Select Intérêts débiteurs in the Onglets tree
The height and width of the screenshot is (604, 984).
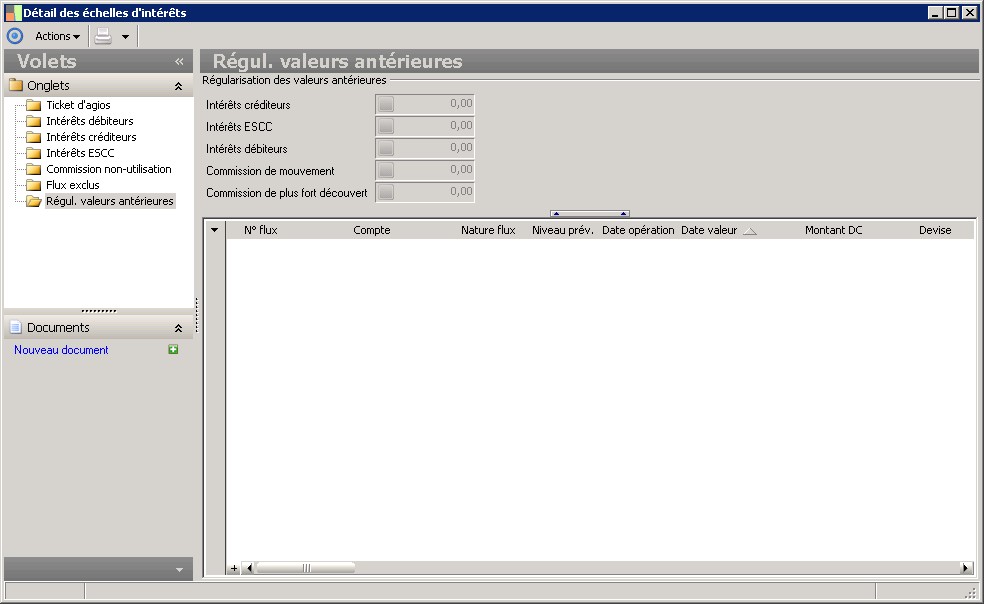[90, 121]
